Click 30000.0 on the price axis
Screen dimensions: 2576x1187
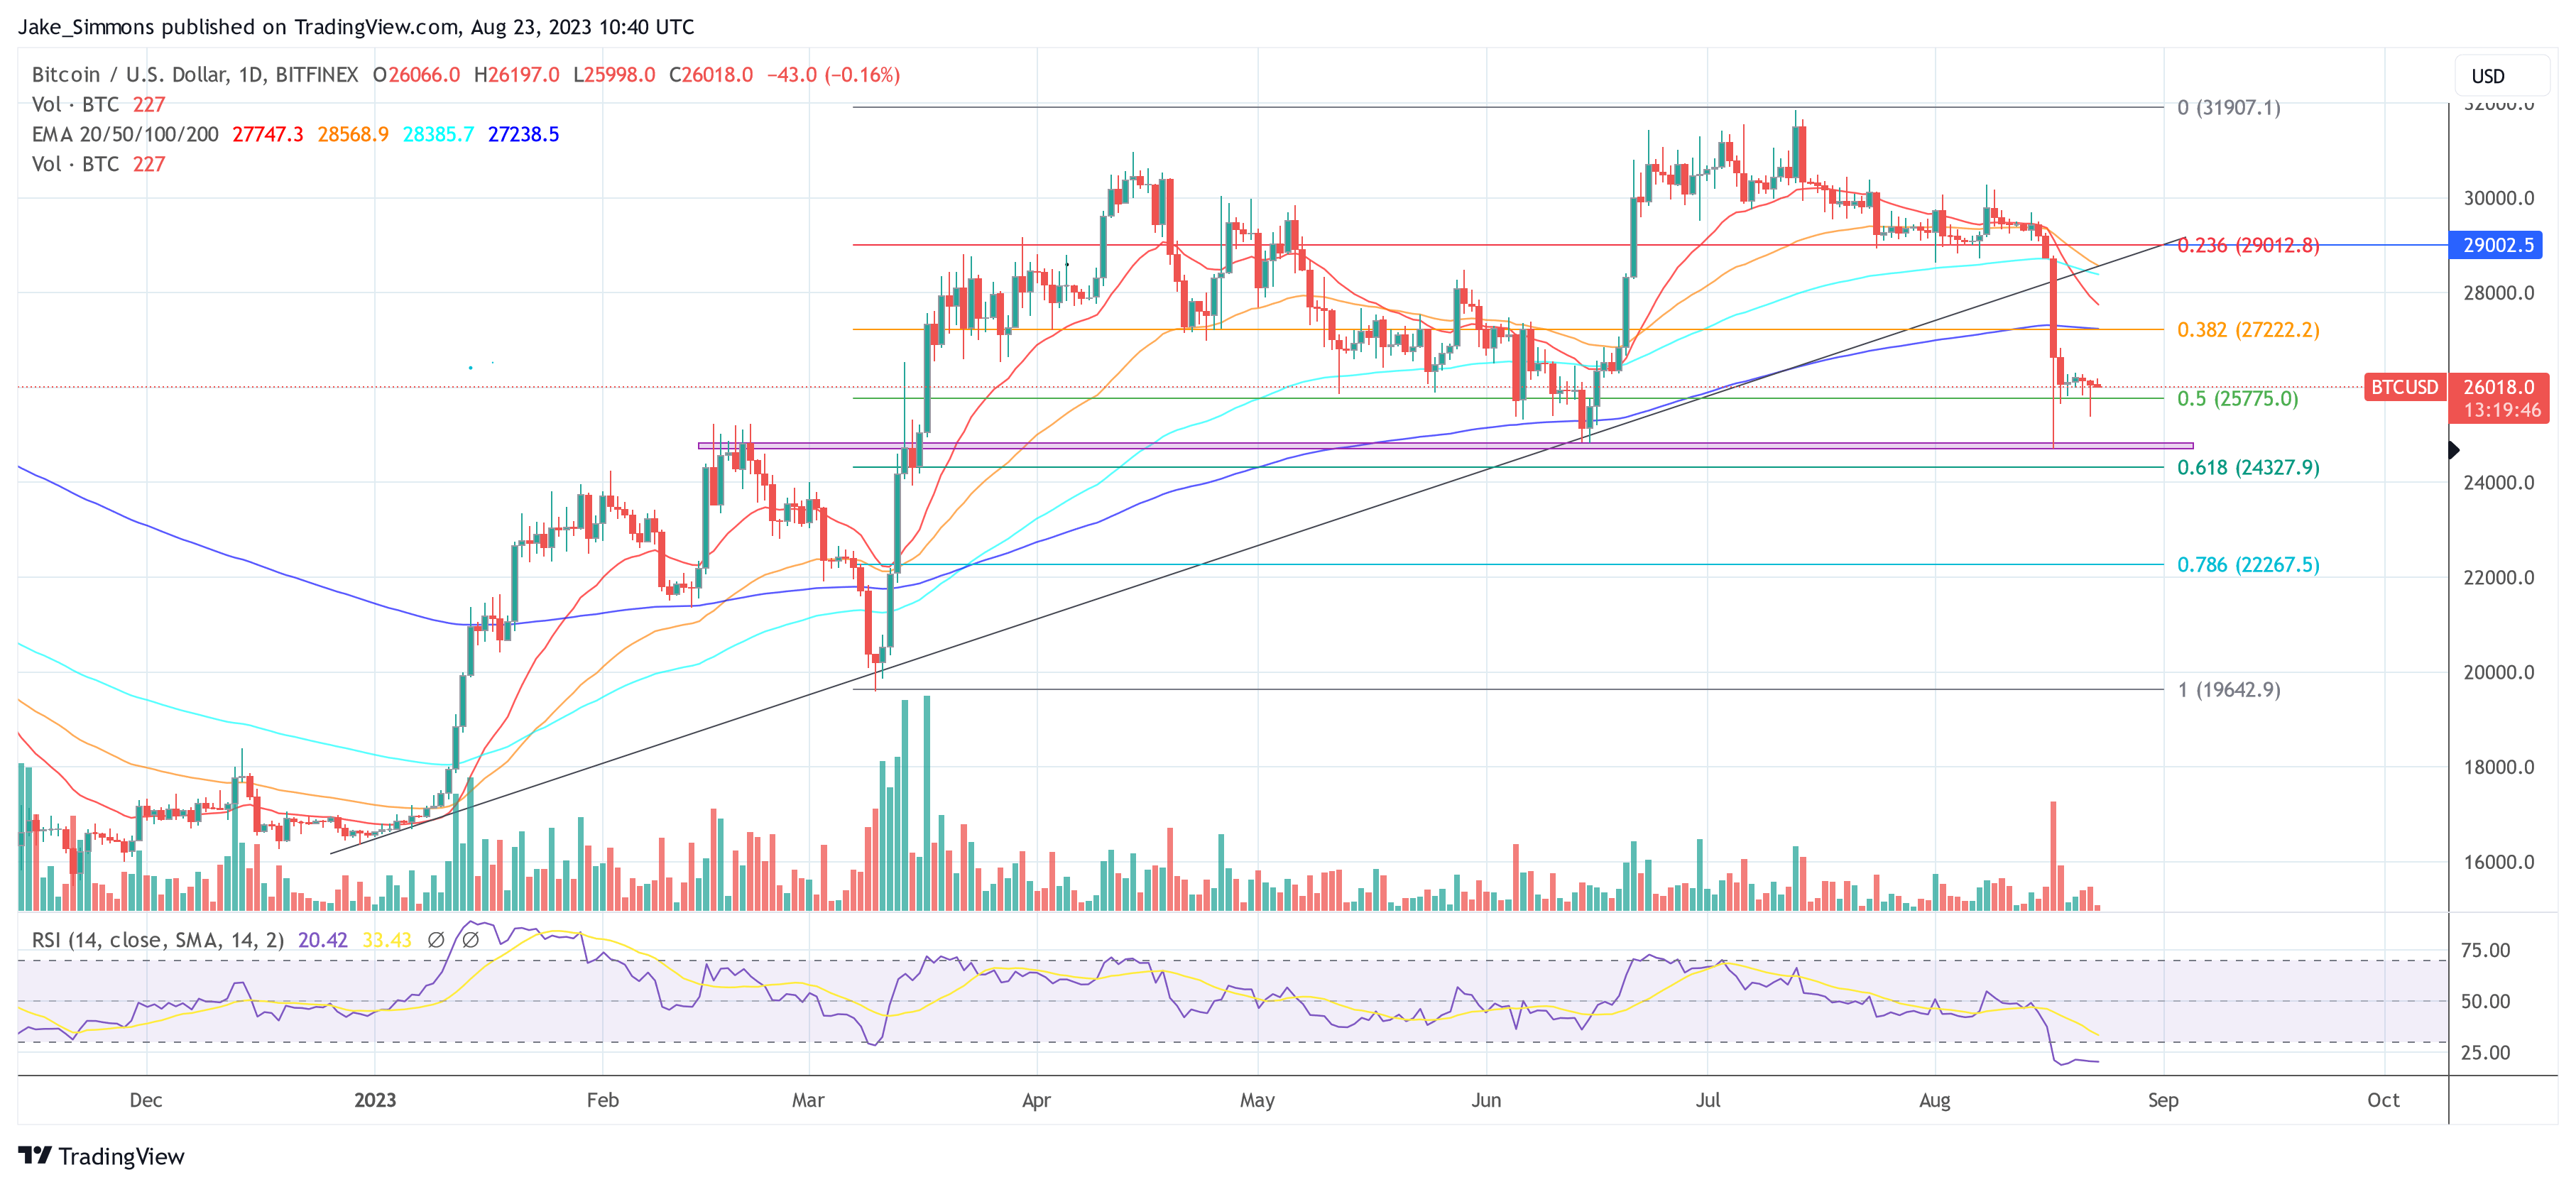(x=2498, y=198)
